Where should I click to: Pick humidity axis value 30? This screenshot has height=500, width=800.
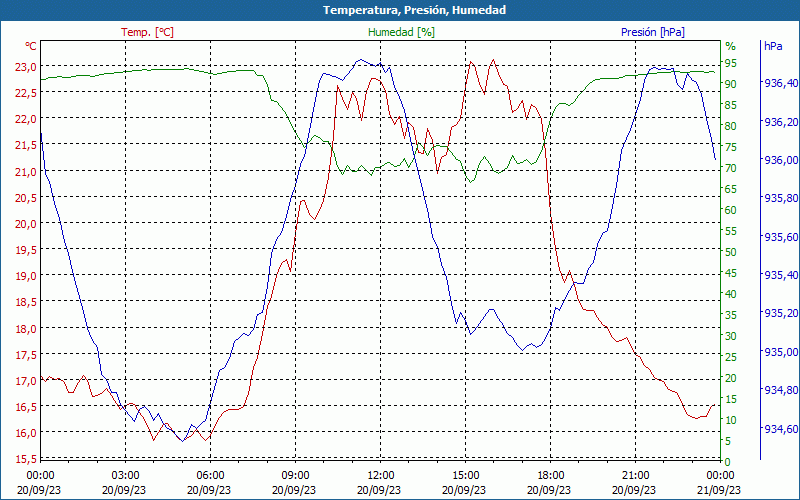(x=731, y=336)
